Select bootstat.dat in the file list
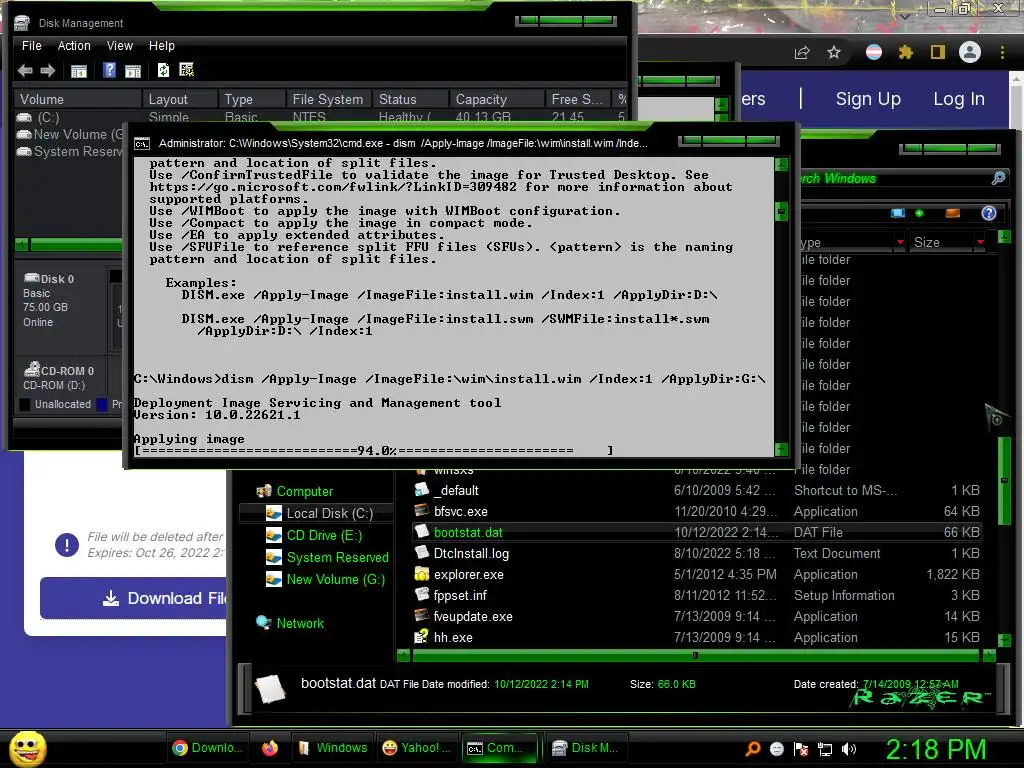The width and height of the screenshot is (1024, 768). tap(696, 532)
